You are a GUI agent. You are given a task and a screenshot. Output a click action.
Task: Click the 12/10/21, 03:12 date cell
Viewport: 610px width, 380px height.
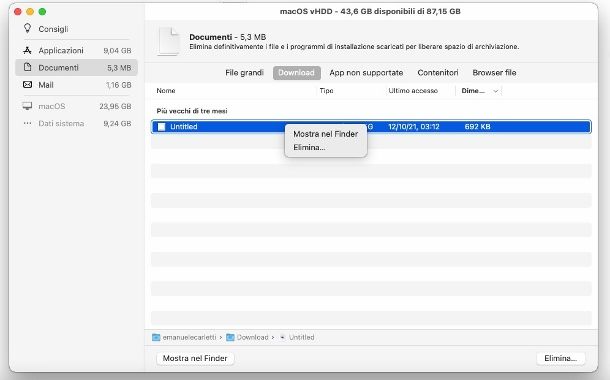pyautogui.click(x=414, y=126)
